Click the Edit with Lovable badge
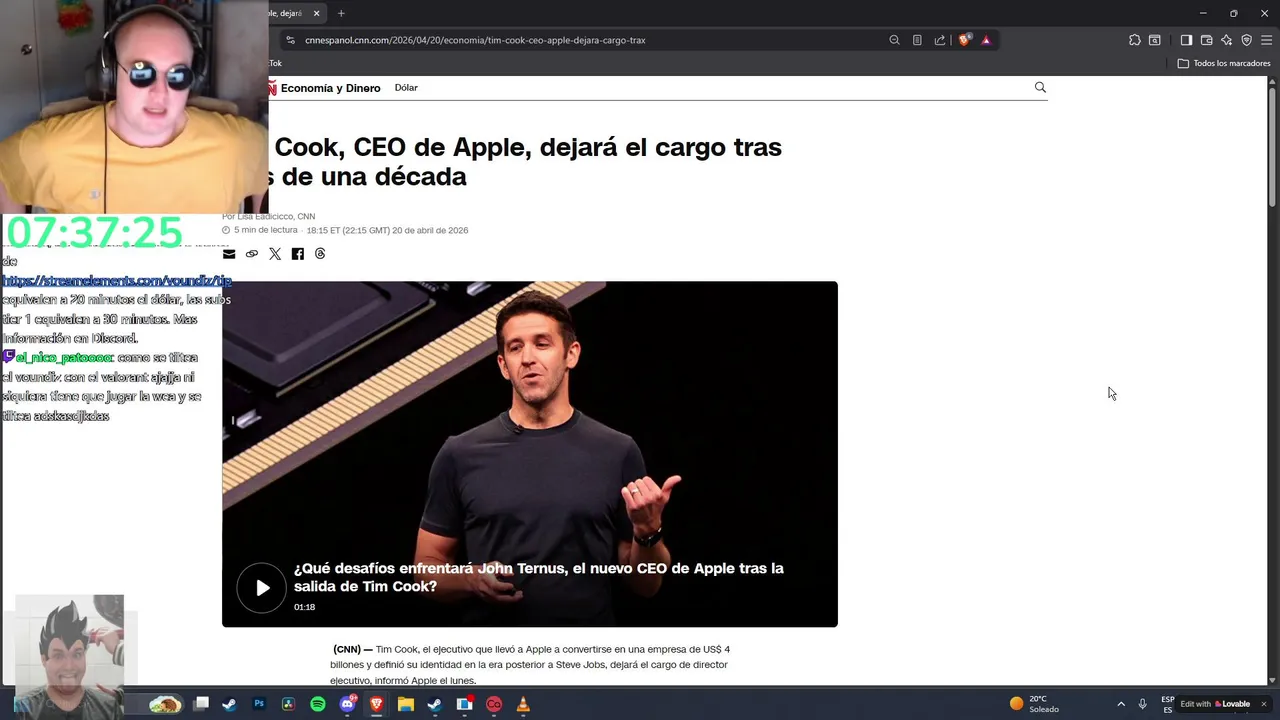Viewport: 1280px width, 720px height. 1215,704
